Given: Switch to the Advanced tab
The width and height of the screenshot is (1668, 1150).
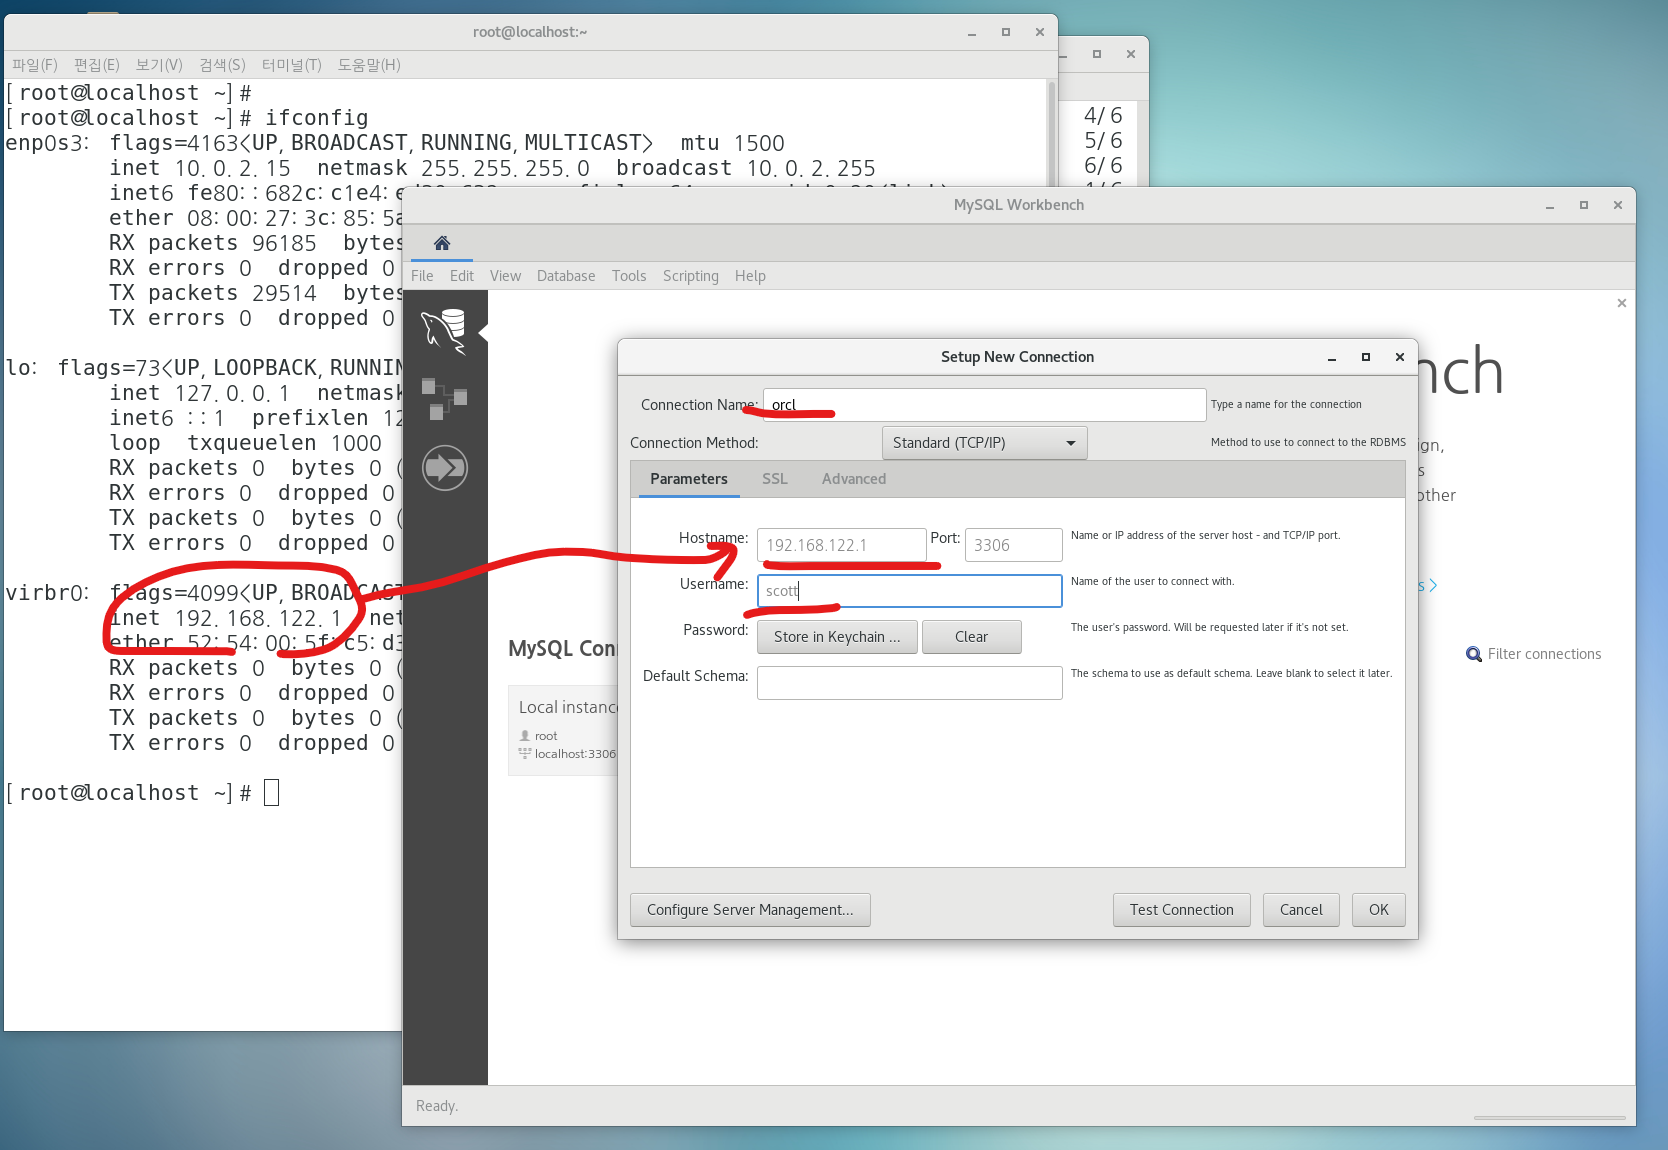Looking at the screenshot, I should click(854, 479).
